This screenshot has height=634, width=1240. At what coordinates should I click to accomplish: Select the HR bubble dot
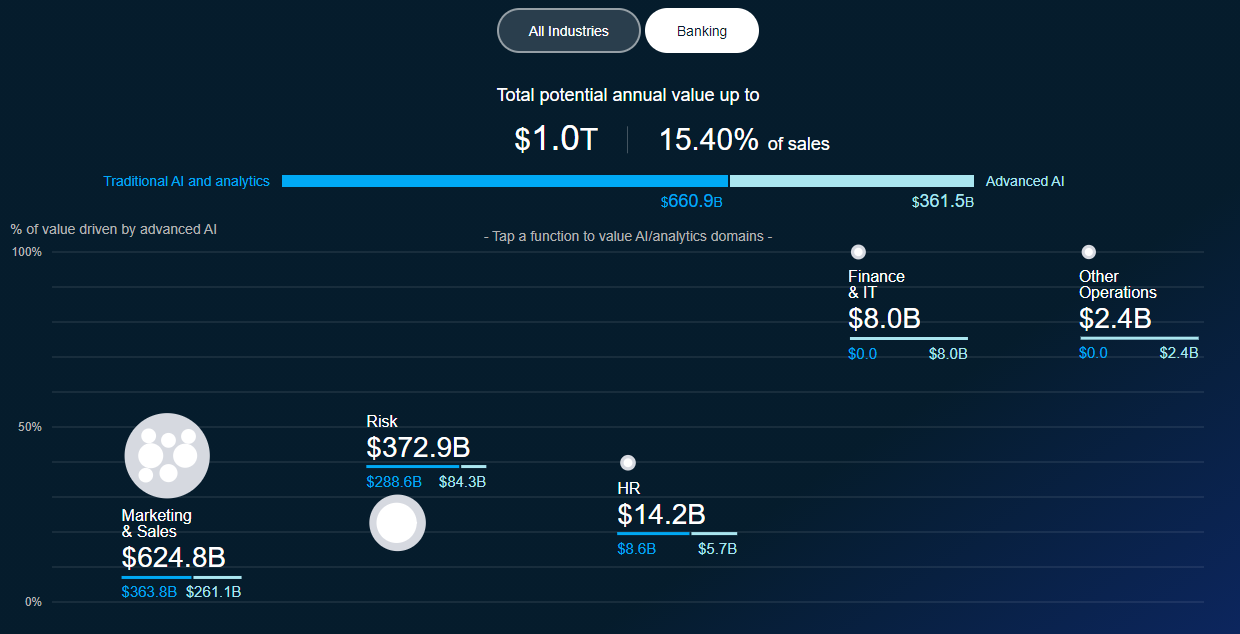[627, 463]
